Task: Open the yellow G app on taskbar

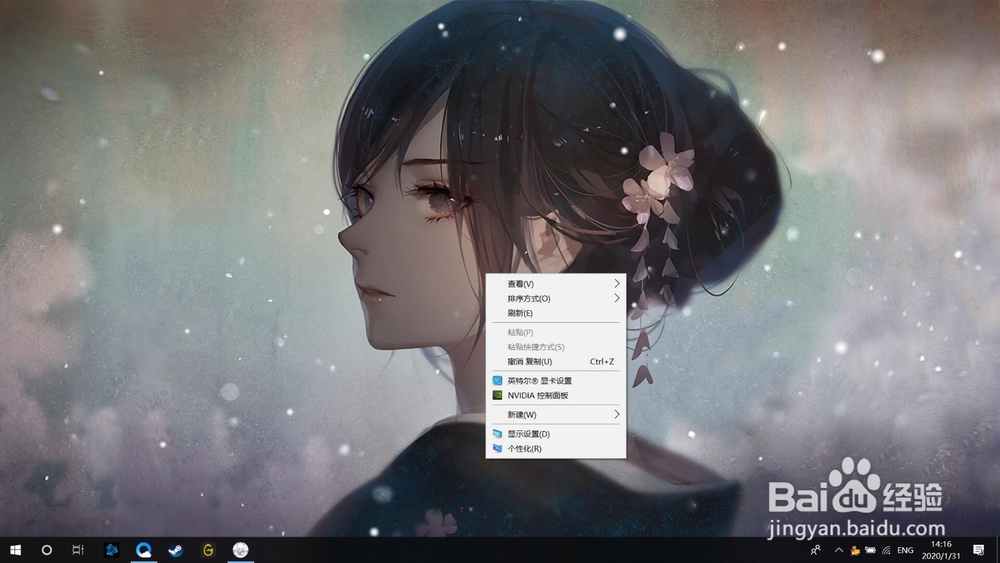Action: click(x=208, y=550)
